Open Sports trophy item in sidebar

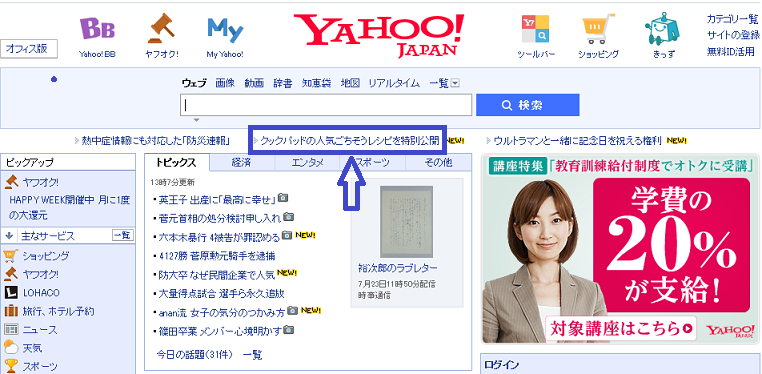tap(30, 366)
